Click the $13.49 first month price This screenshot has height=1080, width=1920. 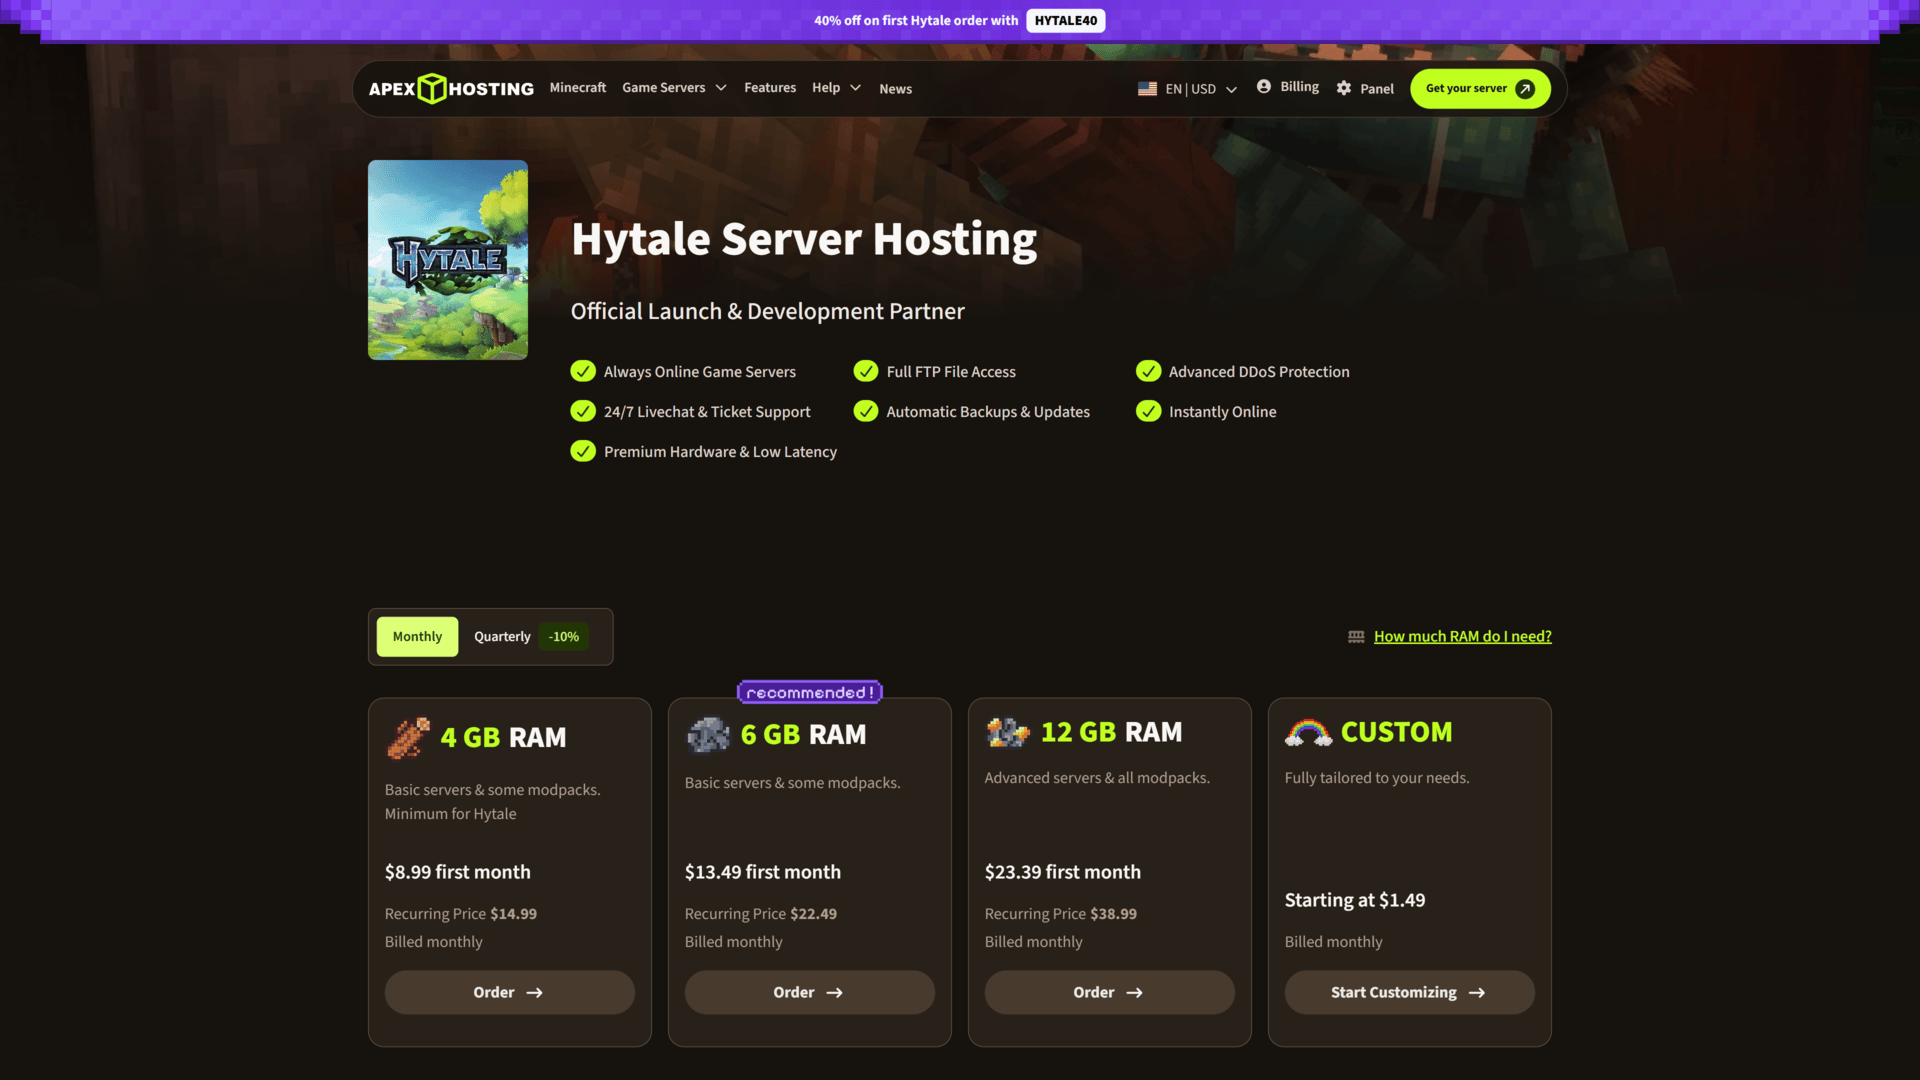point(762,872)
